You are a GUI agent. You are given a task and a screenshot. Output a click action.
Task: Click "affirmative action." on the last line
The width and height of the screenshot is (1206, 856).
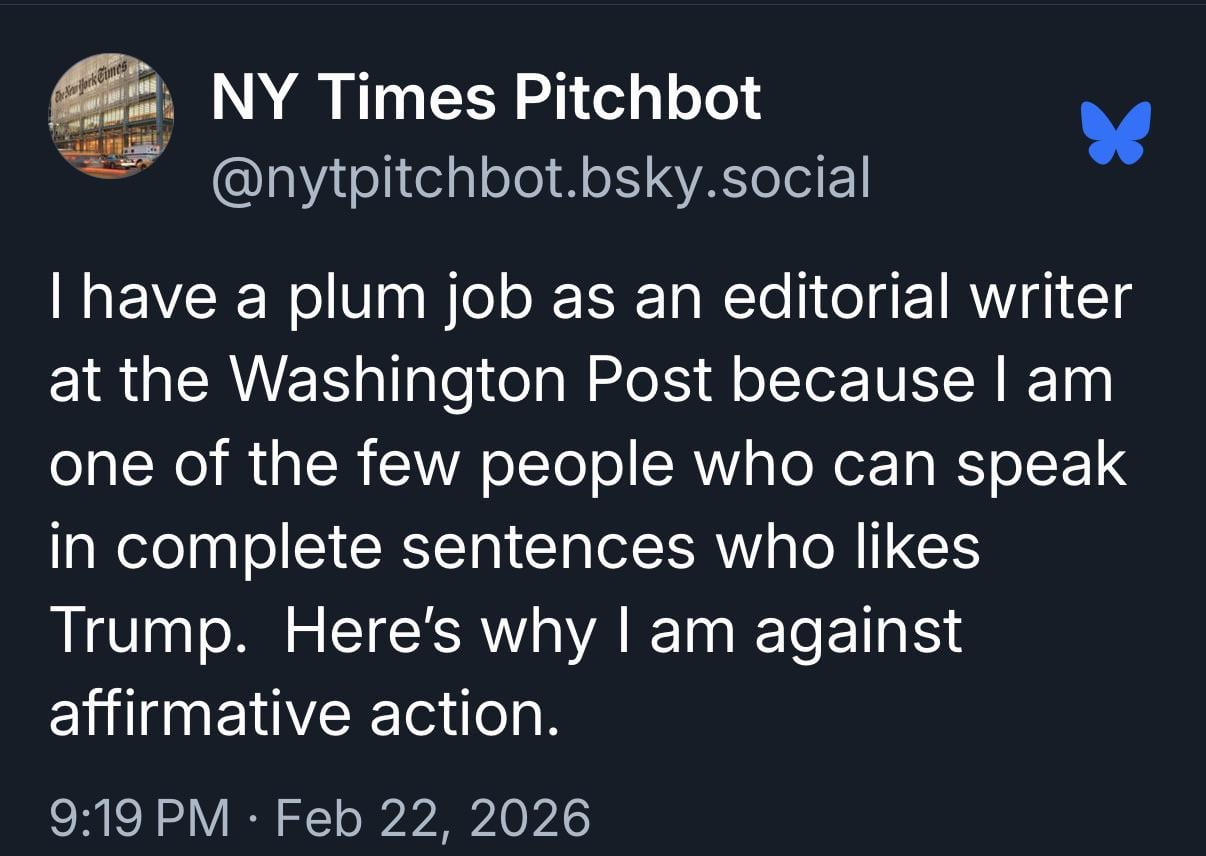point(301,713)
